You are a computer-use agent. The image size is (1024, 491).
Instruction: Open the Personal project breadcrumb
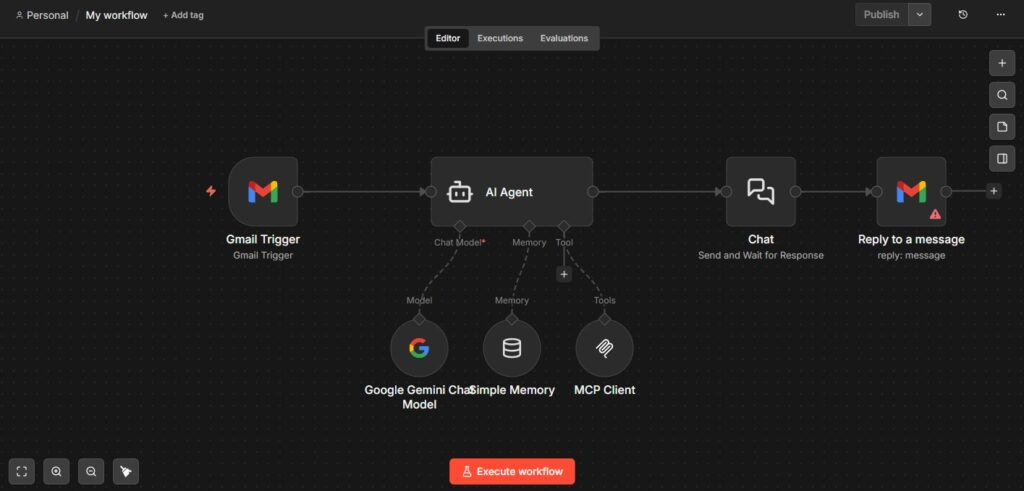click(x=42, y=15)
